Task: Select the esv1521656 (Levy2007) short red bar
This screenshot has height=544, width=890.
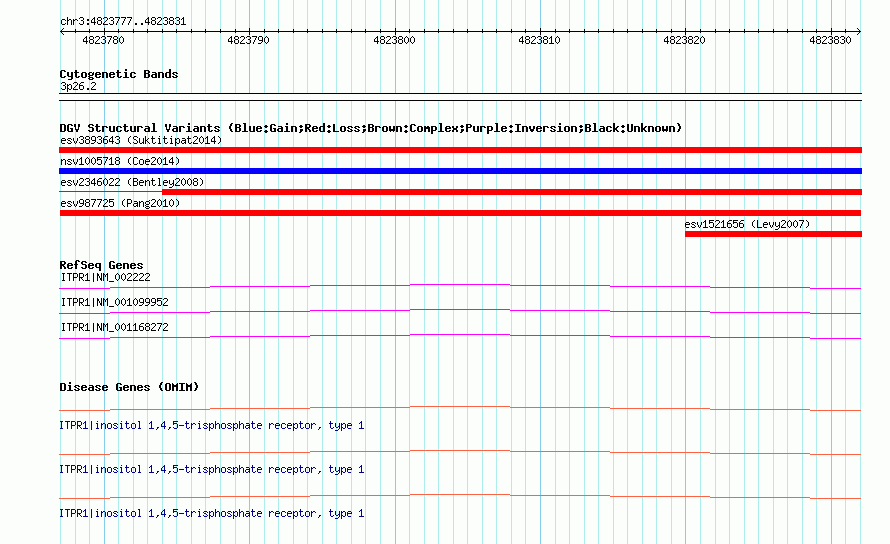Action: click(x=773, y=234)
